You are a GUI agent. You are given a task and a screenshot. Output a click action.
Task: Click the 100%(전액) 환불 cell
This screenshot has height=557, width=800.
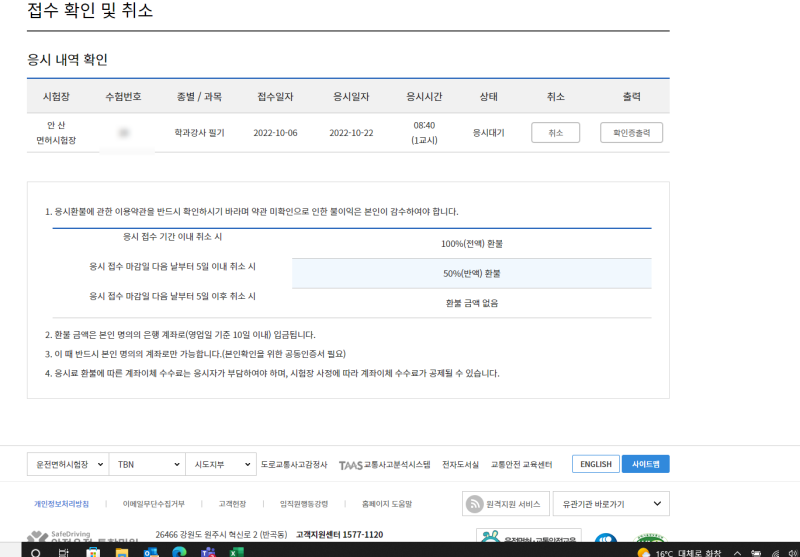tap(472, 244)
